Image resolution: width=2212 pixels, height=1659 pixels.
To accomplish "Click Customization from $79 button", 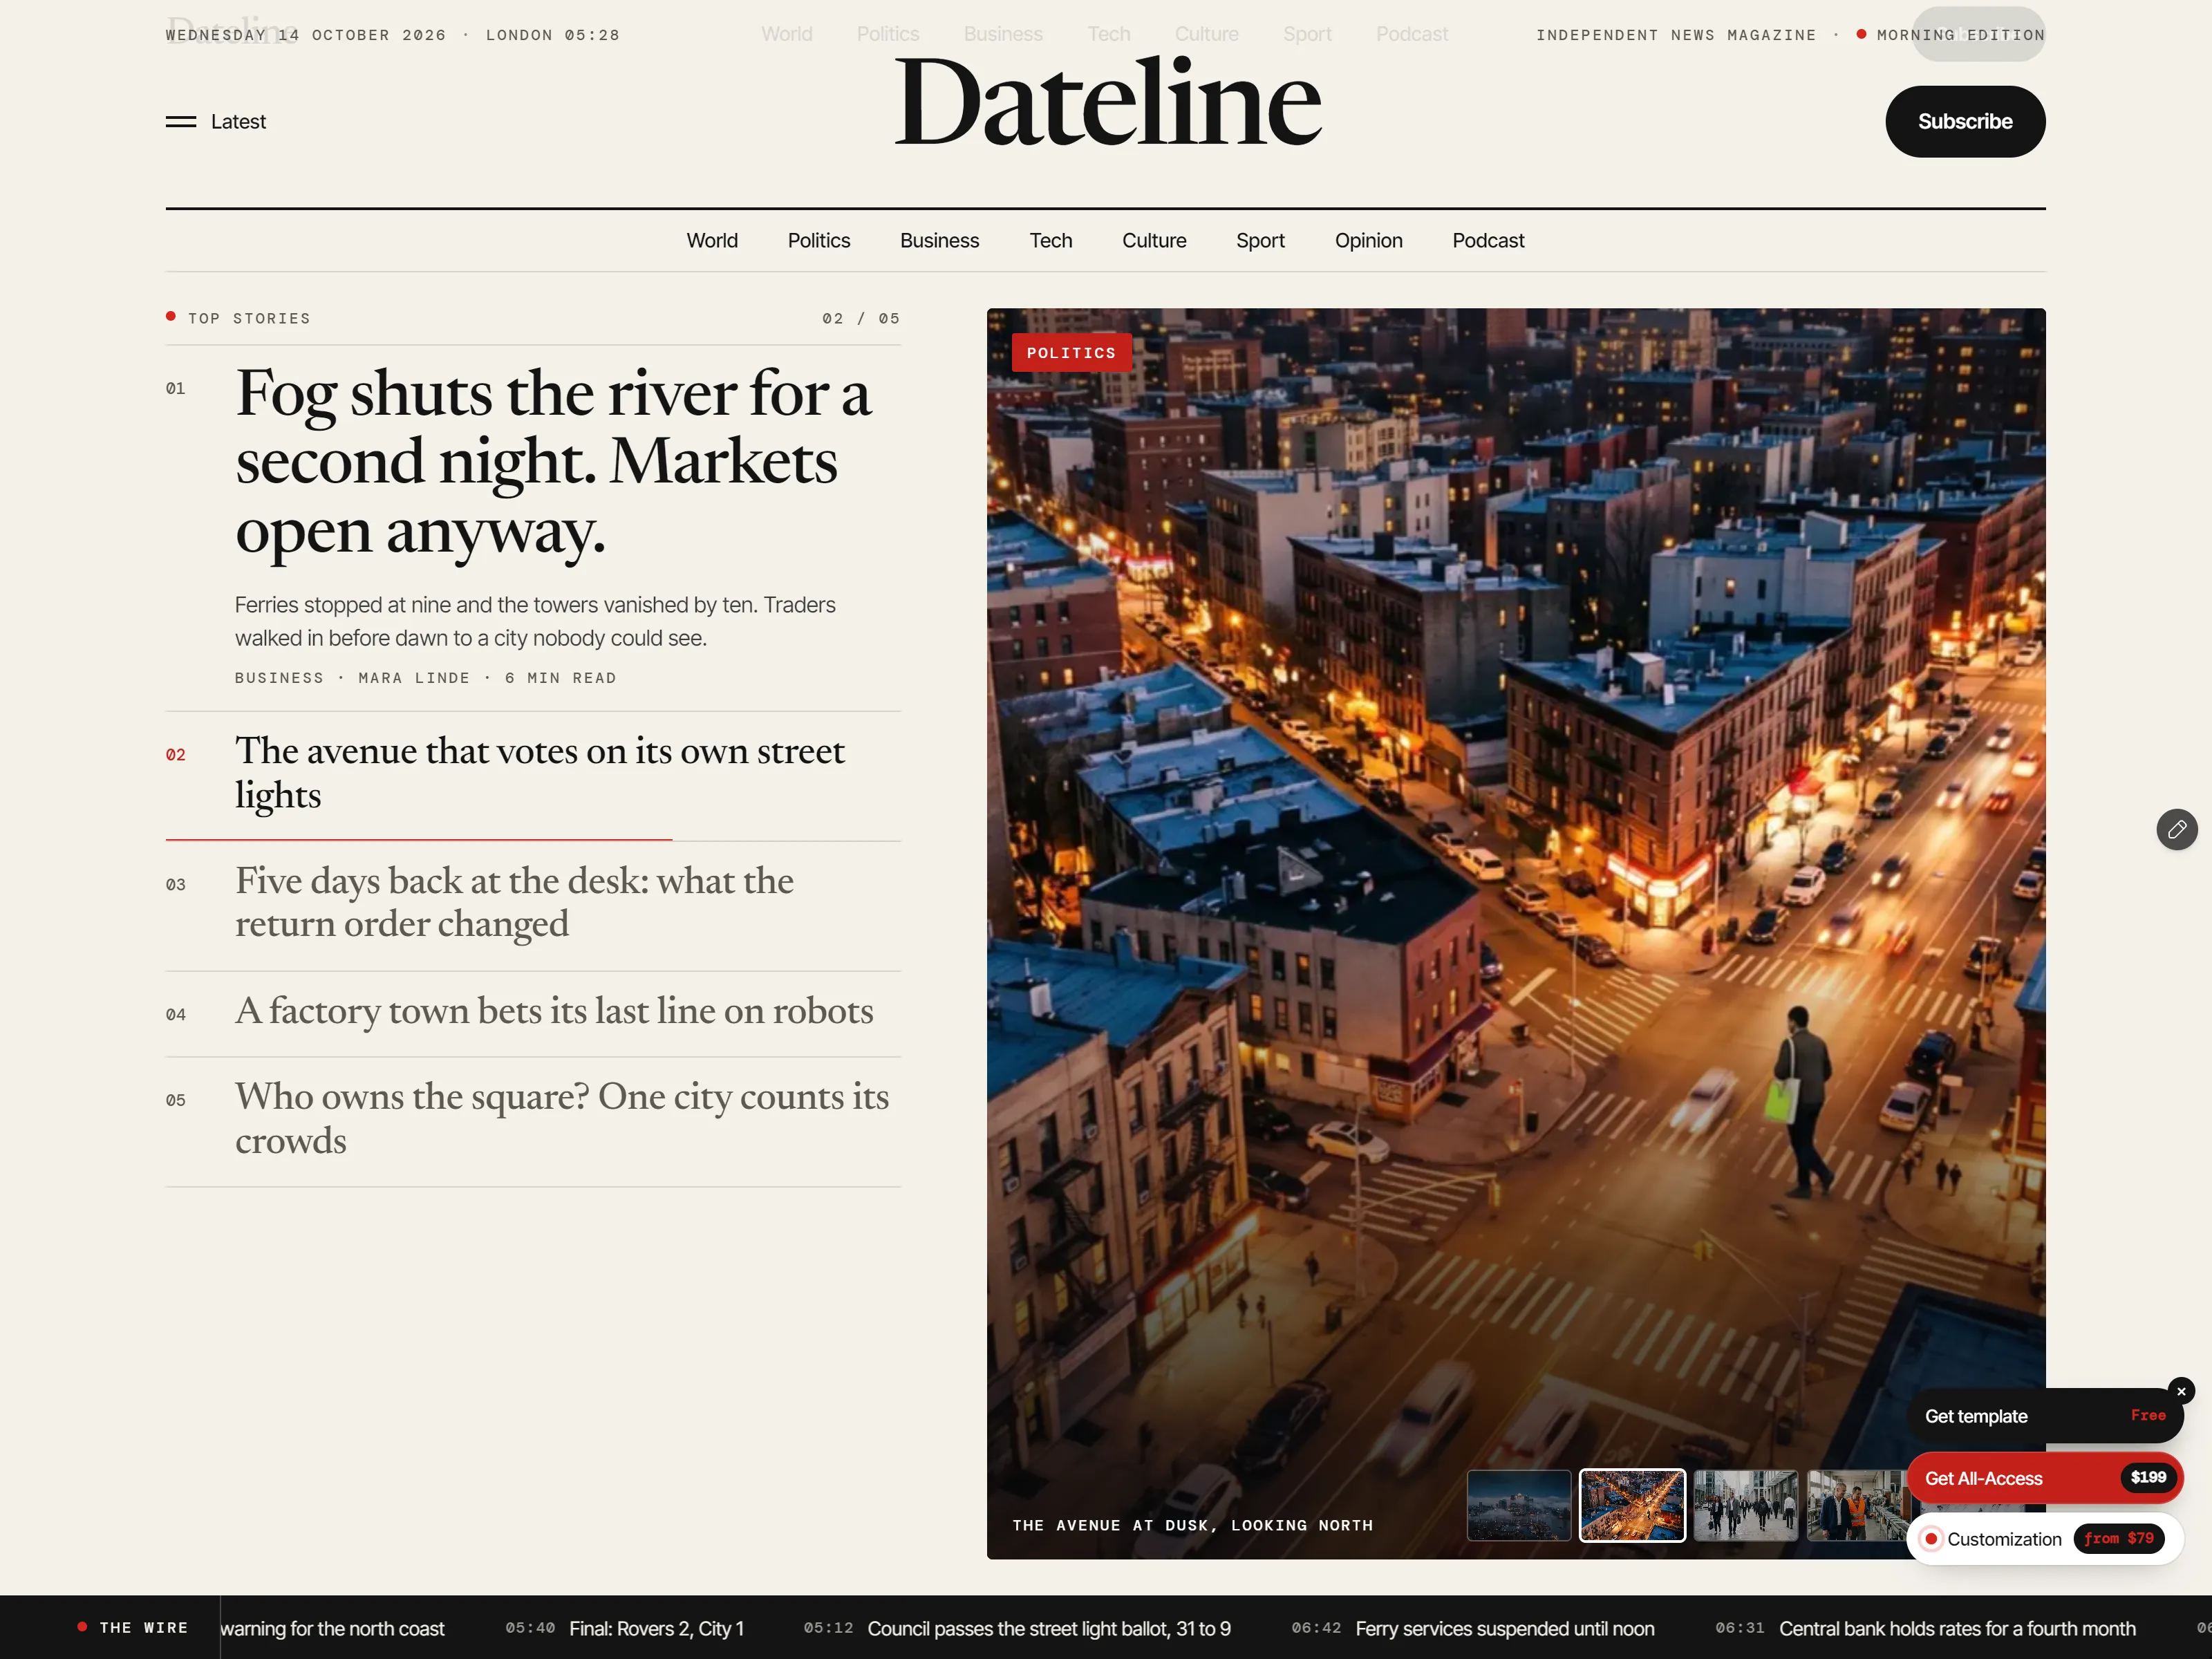I will tap(2044, 1538).
